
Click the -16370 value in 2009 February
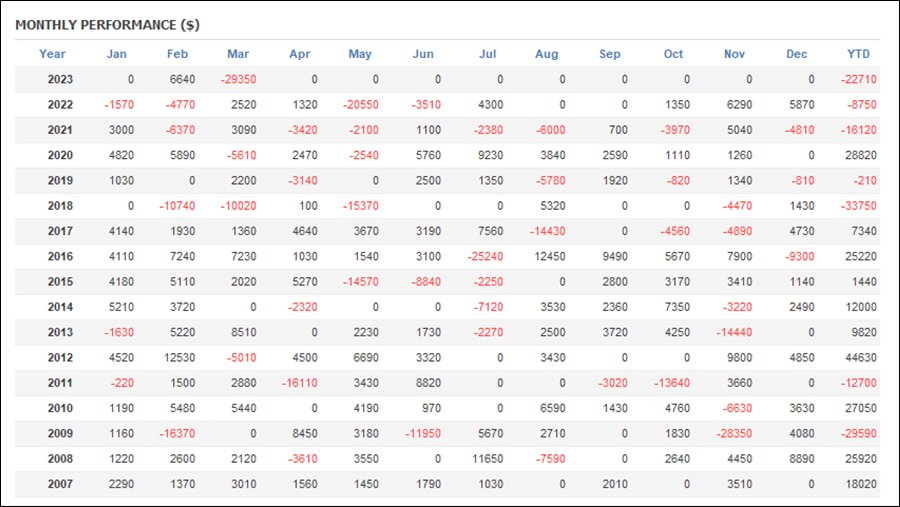click(177, 433)
